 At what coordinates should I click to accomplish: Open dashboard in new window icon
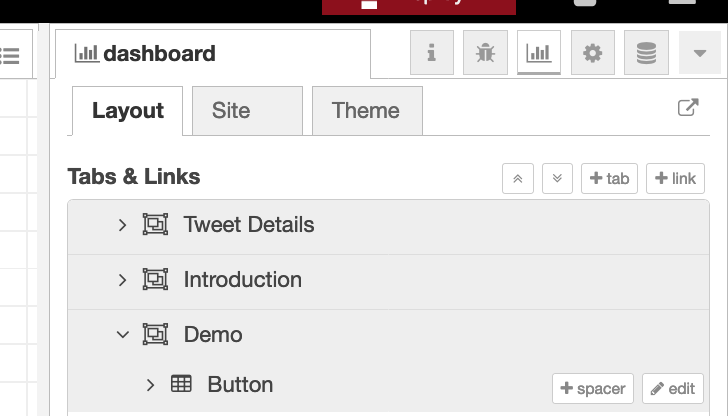(x=688, y=108)
